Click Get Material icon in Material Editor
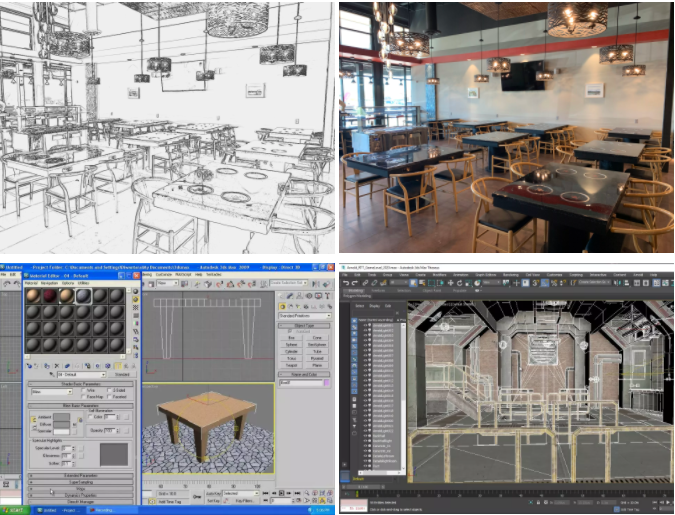 tap(29, 366)
